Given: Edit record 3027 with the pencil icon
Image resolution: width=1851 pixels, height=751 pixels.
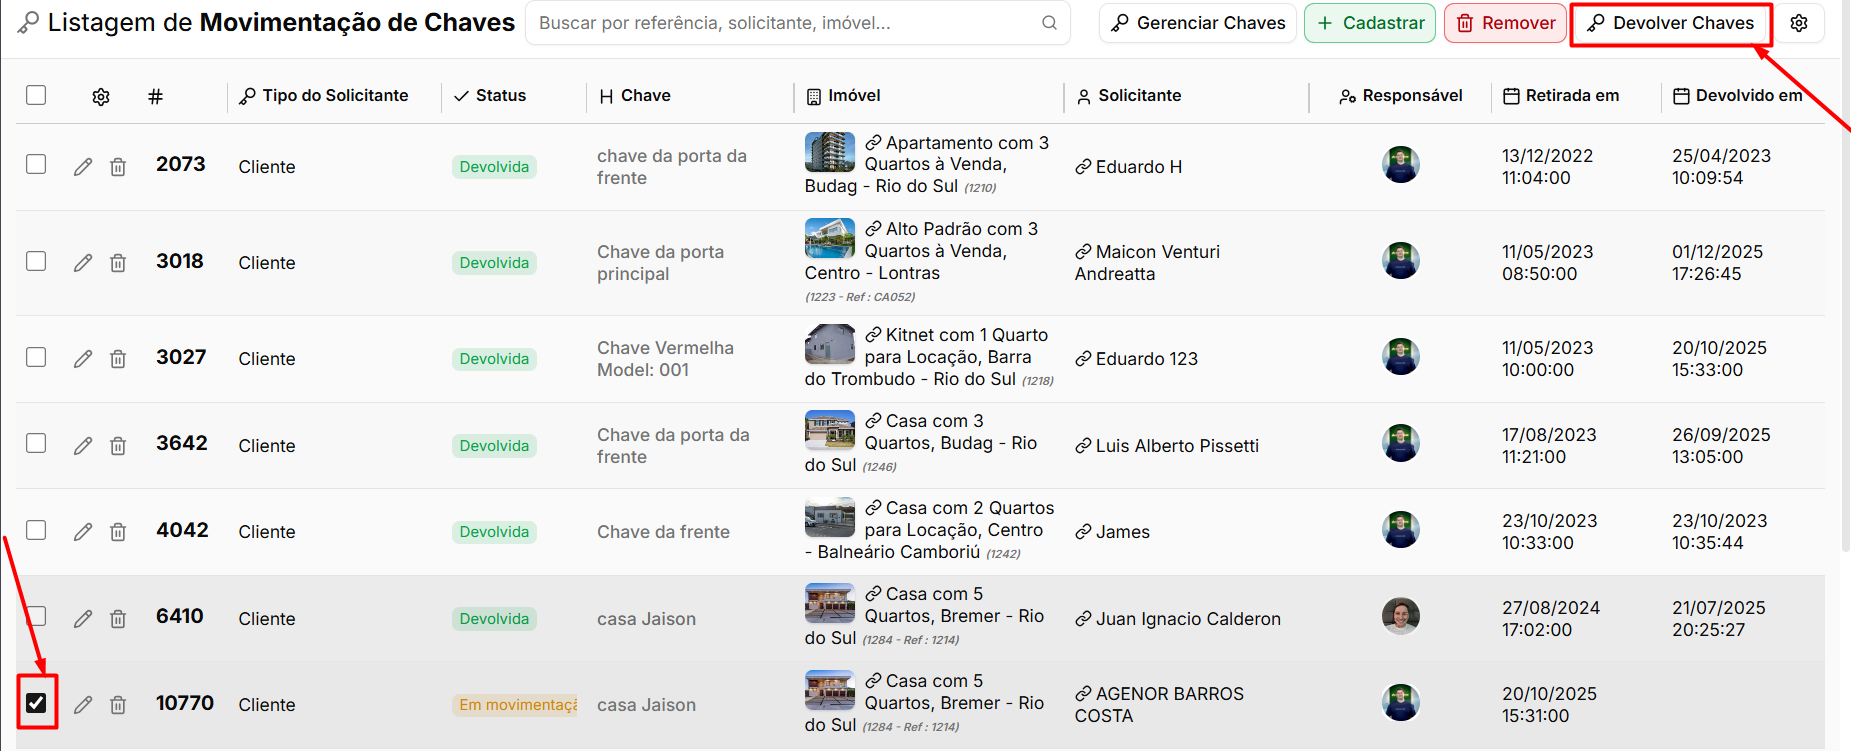Looking at the screenshot, I should (83, 359).
